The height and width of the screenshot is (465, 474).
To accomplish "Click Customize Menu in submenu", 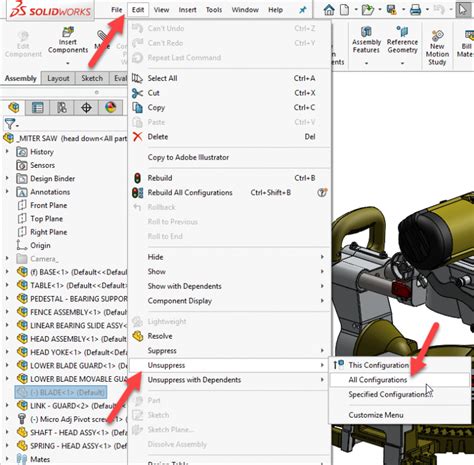I will coord(400,415).
